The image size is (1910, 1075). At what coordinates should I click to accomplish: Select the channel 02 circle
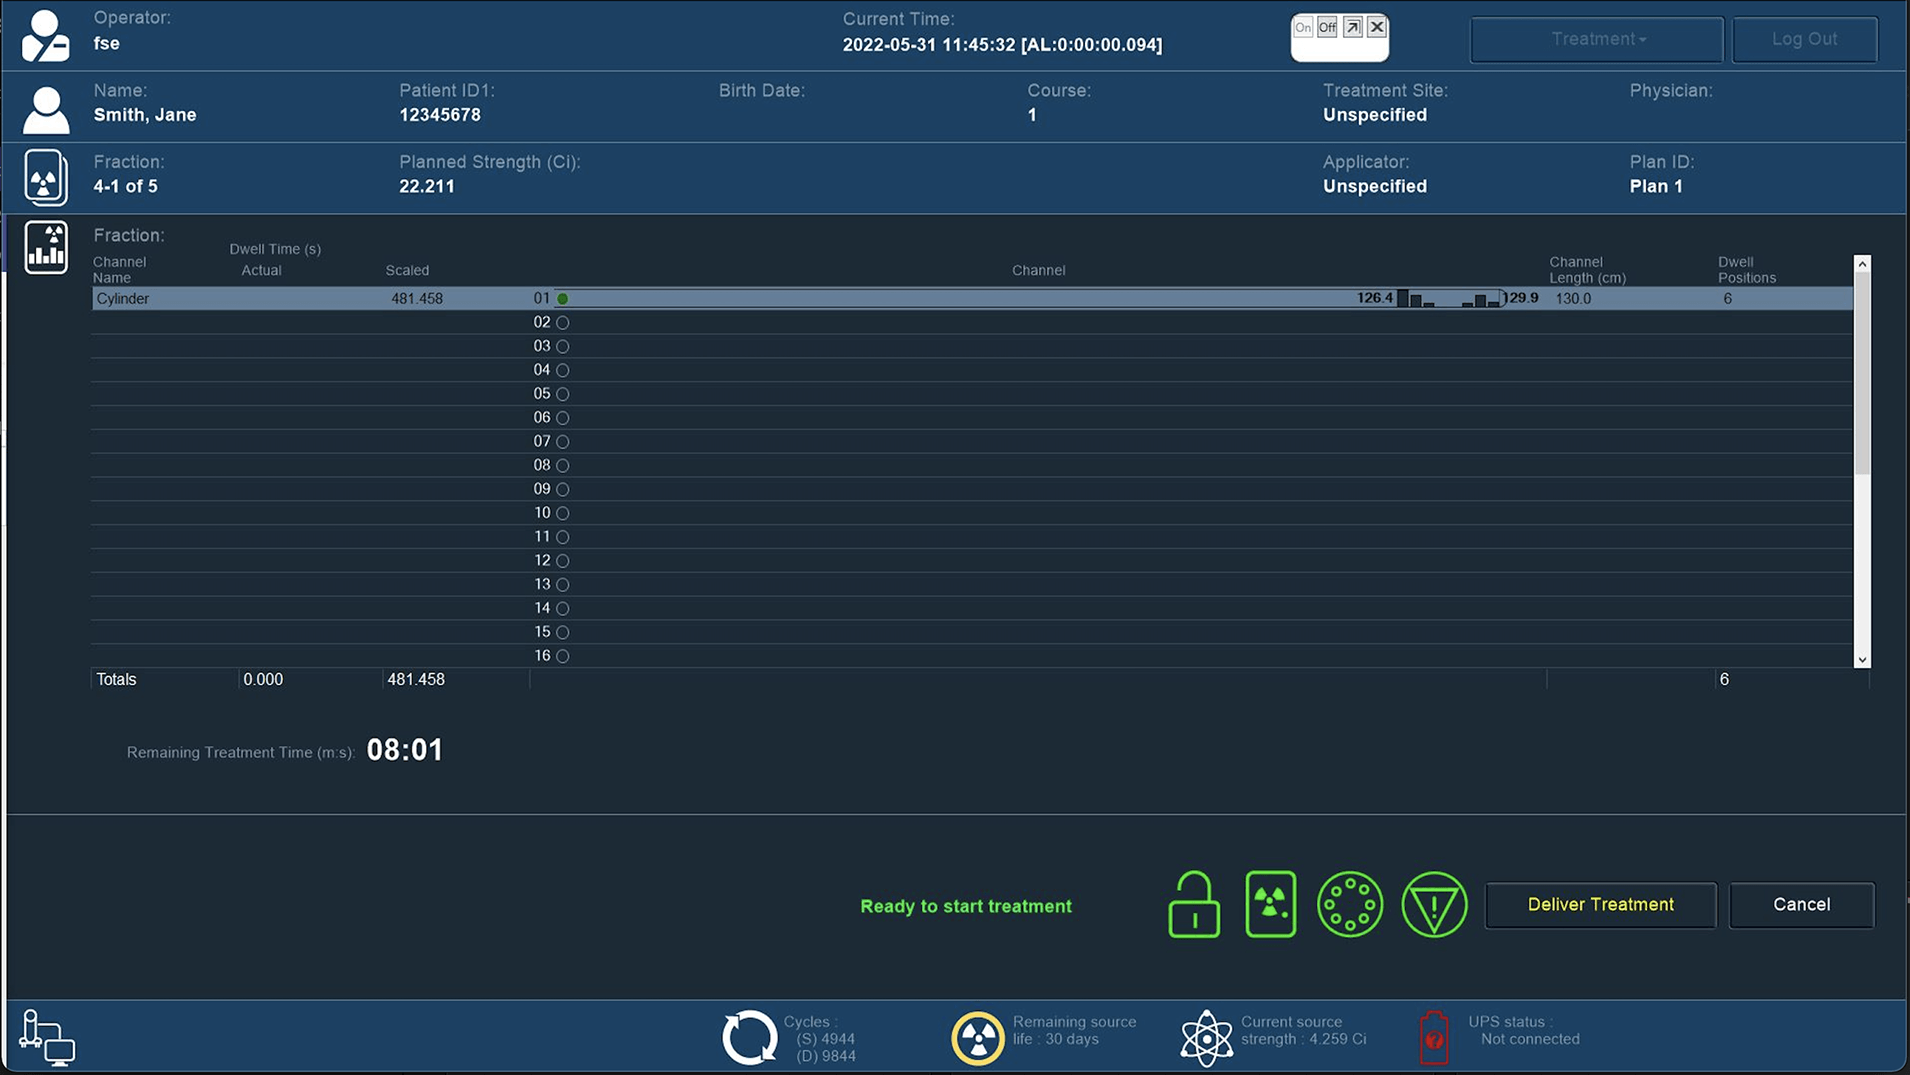pos(563,322)
